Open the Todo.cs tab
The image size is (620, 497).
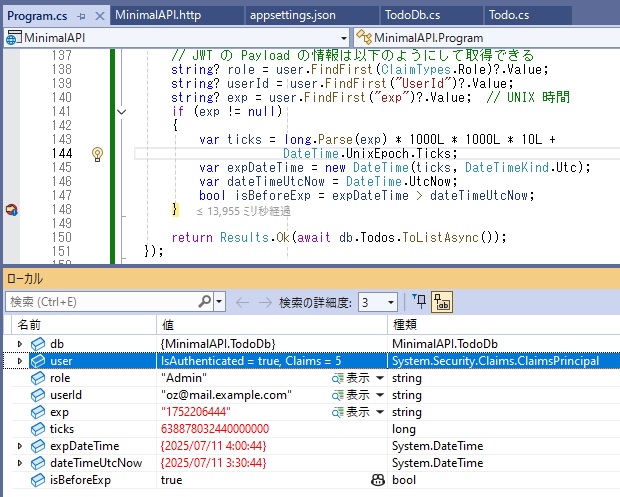point(509,15)
